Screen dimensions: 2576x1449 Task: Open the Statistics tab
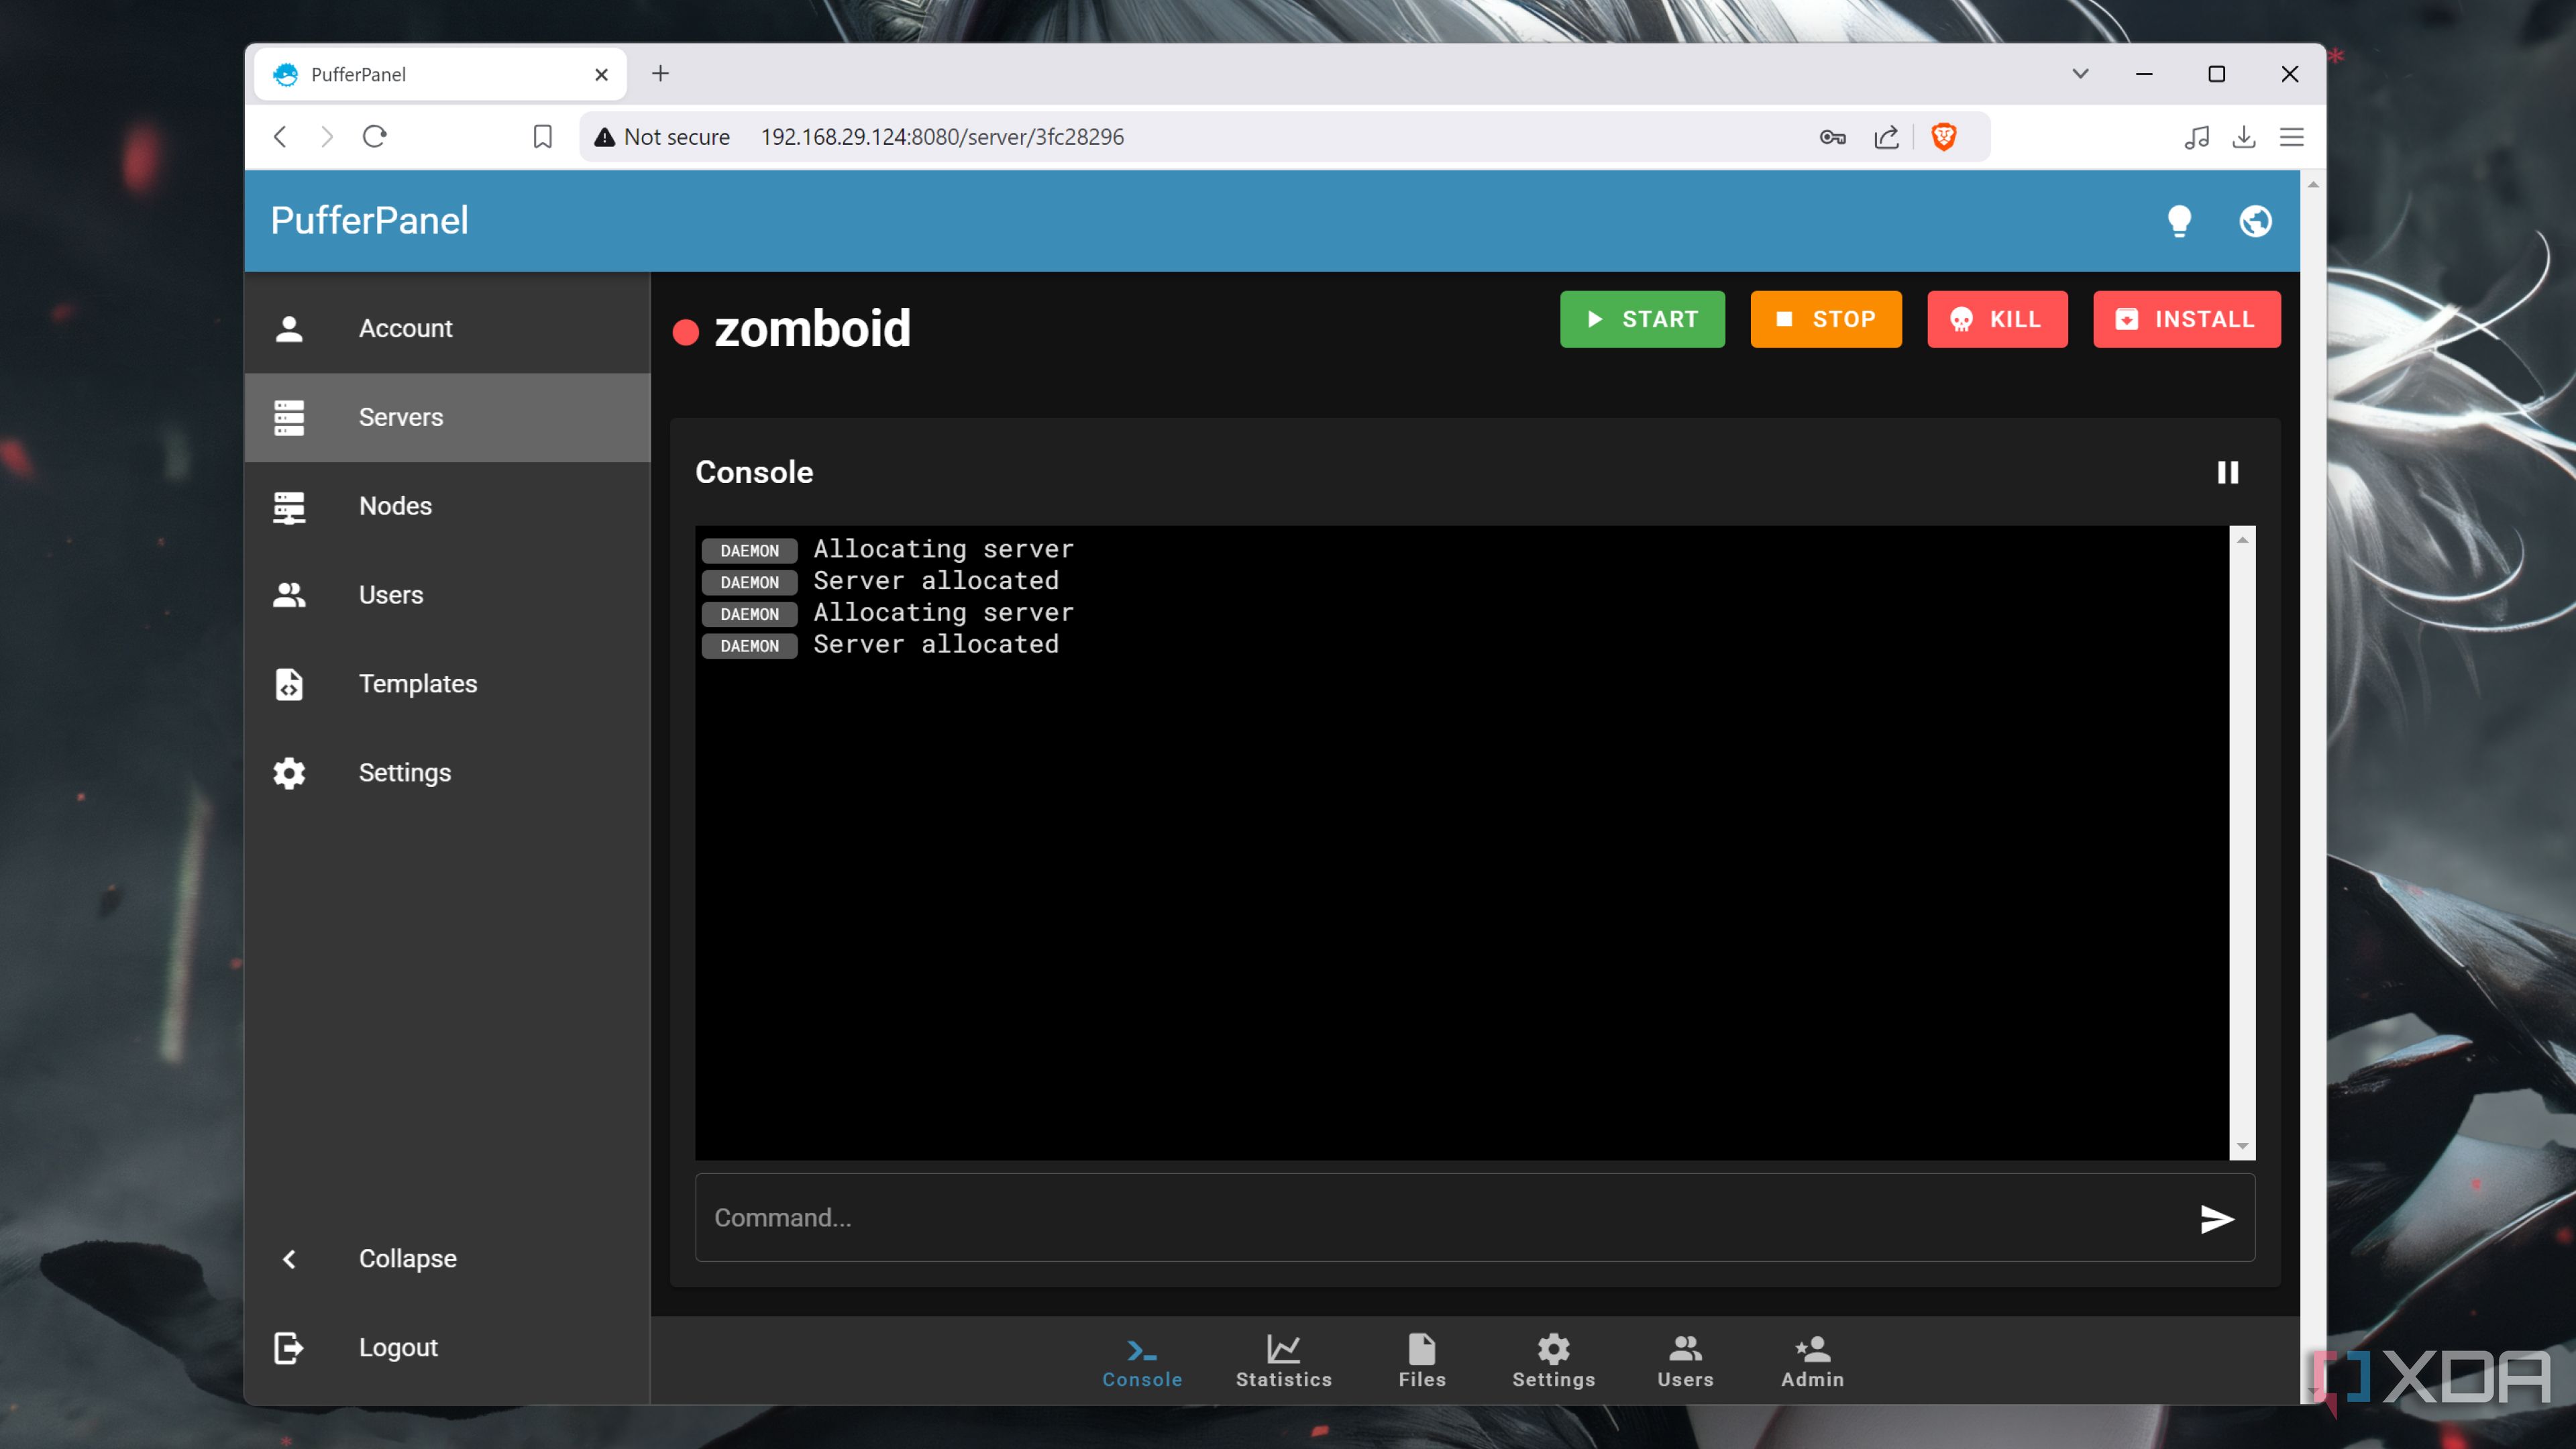coord(1283,1361)
